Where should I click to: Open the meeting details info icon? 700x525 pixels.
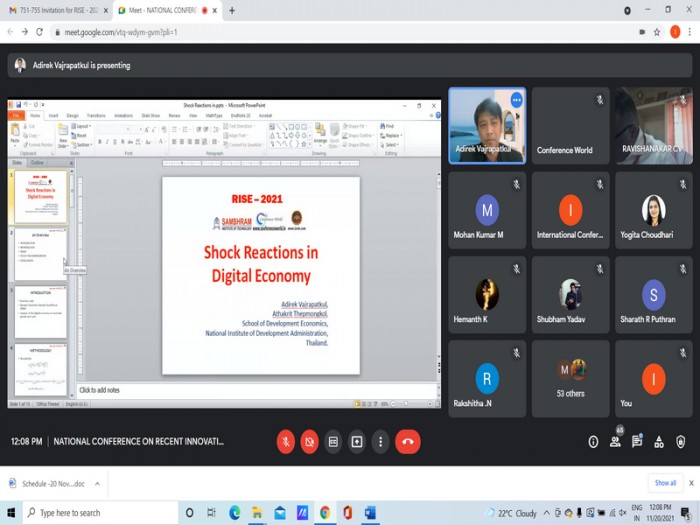point(593,442)
